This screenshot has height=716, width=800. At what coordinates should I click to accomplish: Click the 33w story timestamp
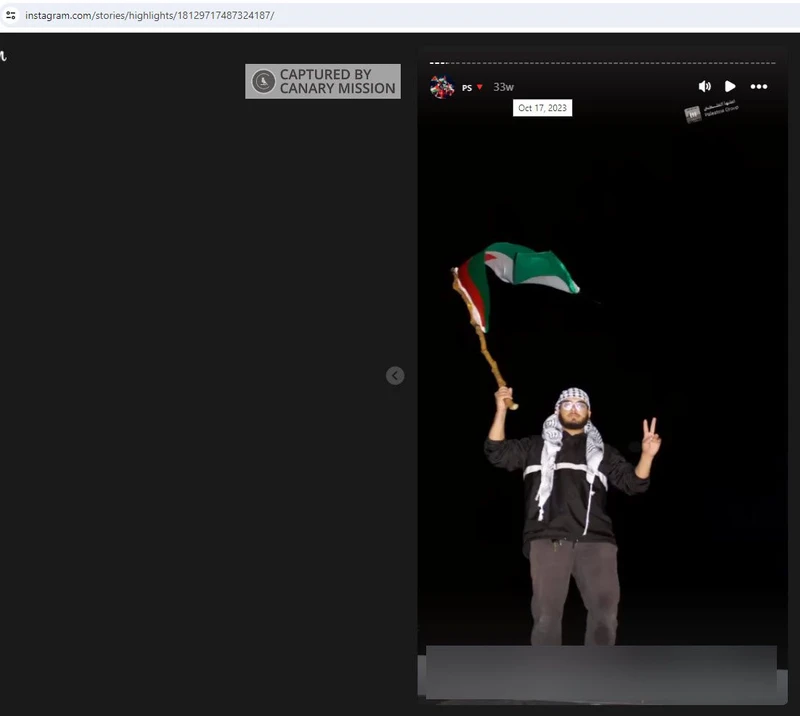tap(503, 88)
